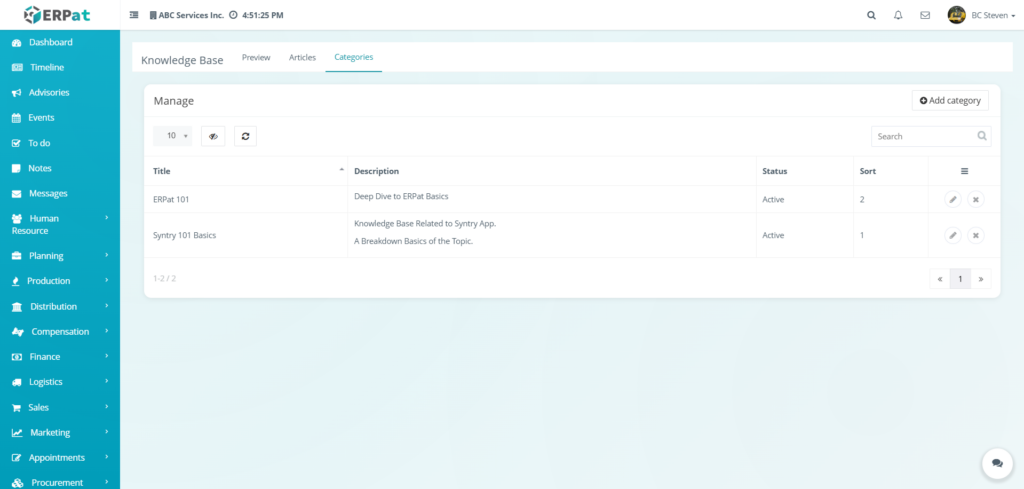Click the Planning briefcase icon
This screenshot has height=489, width=1024.
tap(17, 256)
